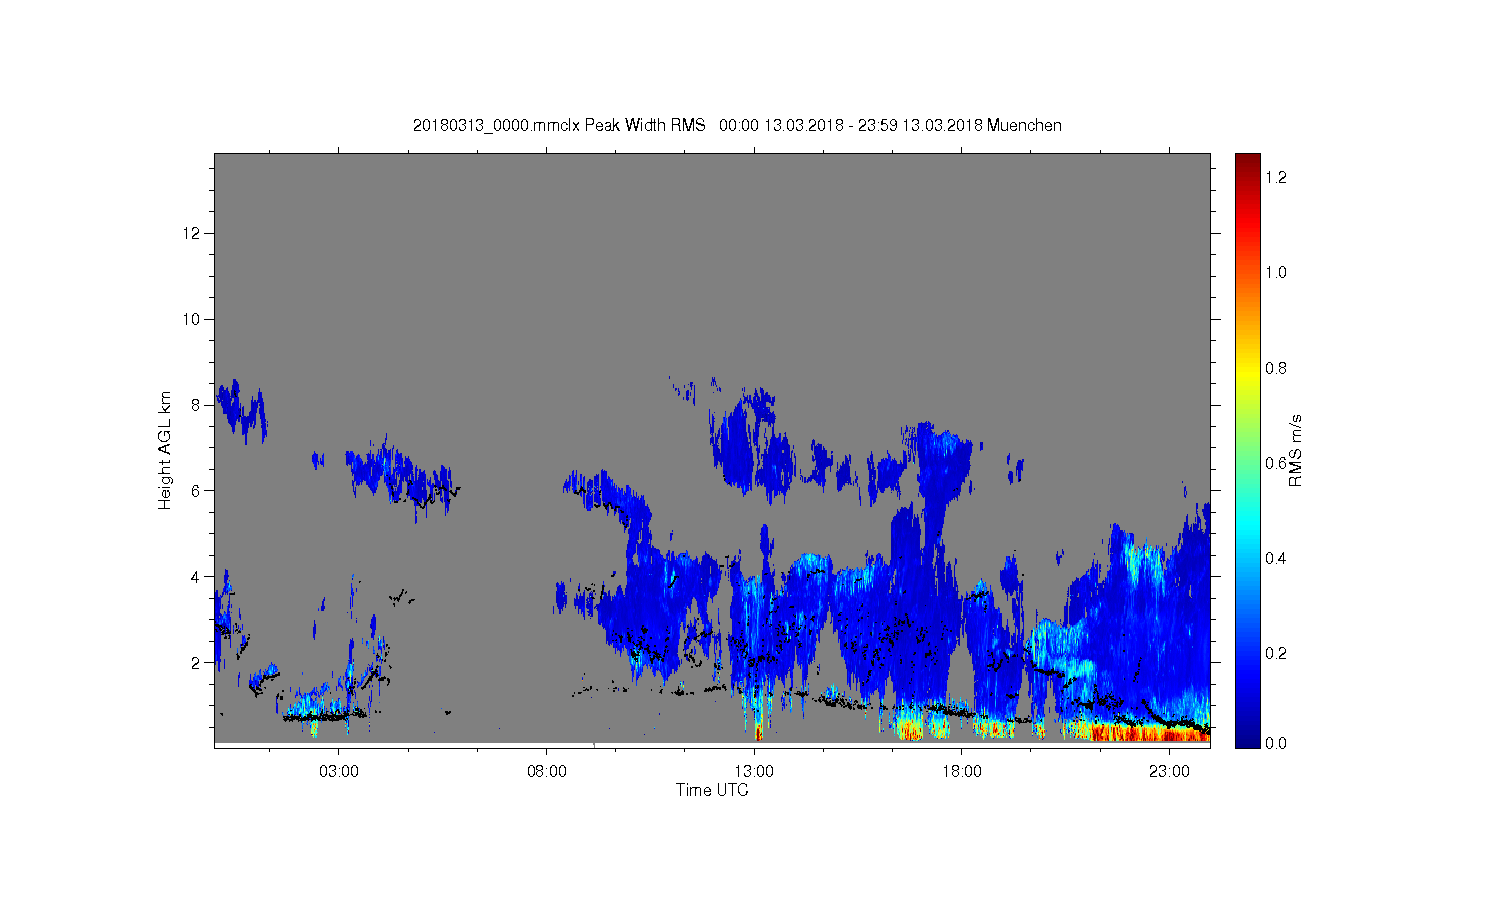Click the 'Time UTC' axis title

[x=712, y=790]
